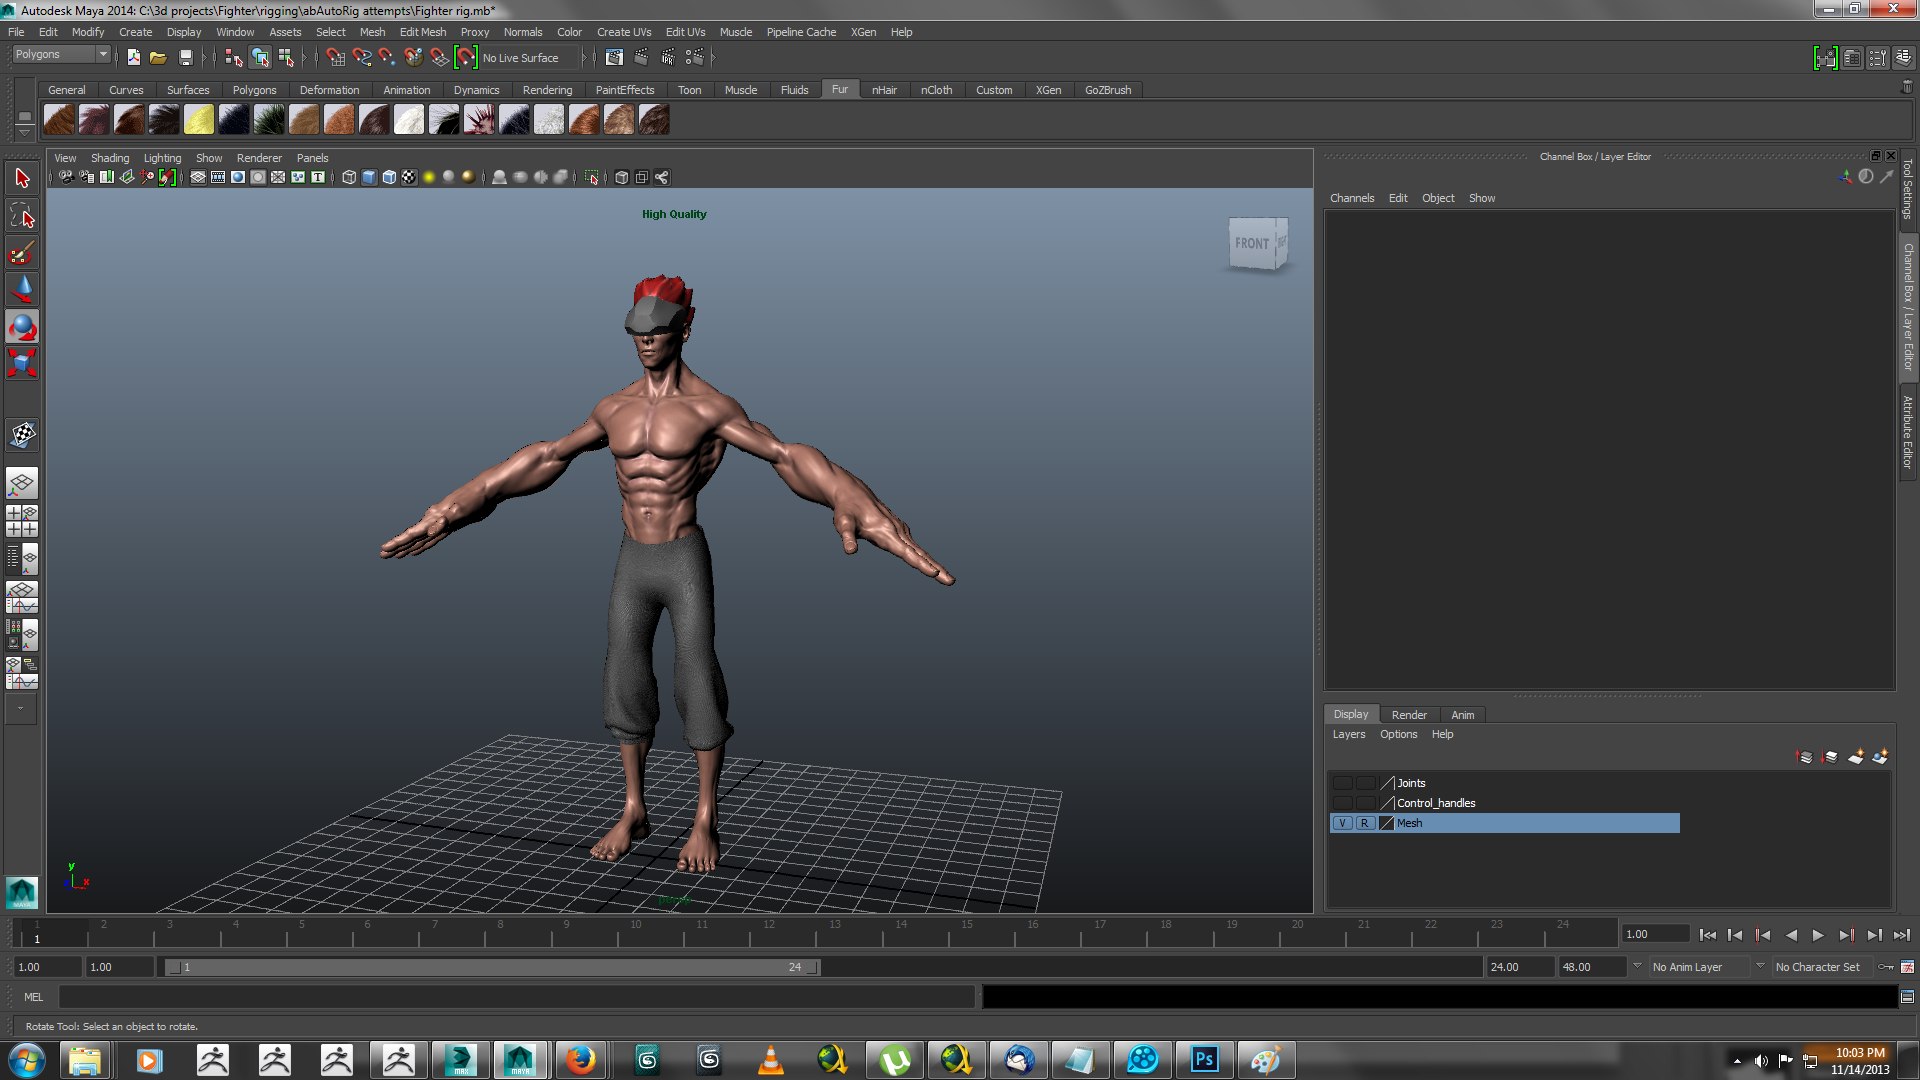Switch to the nHair shelf tab
The width and height of the screenshot is (1920, 1080).
point(884,90)
